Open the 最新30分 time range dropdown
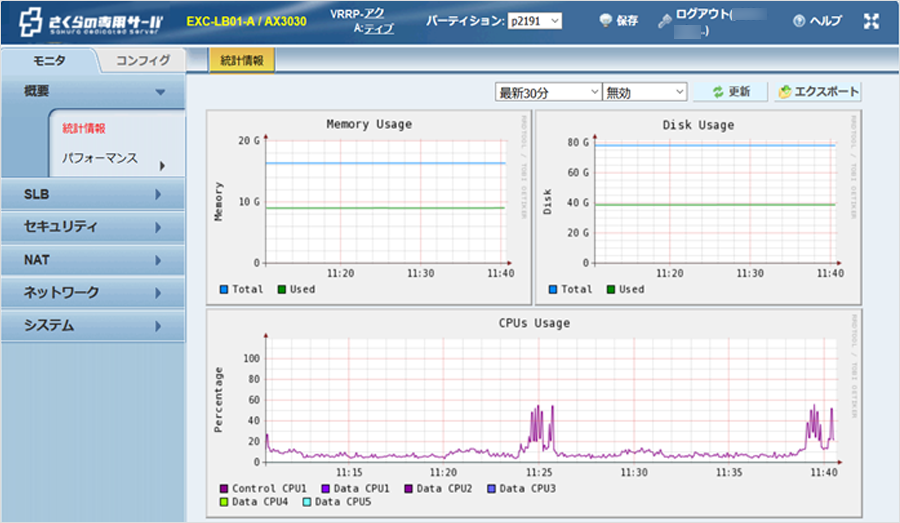Viewport: 900px width, 523px height. 548,92
